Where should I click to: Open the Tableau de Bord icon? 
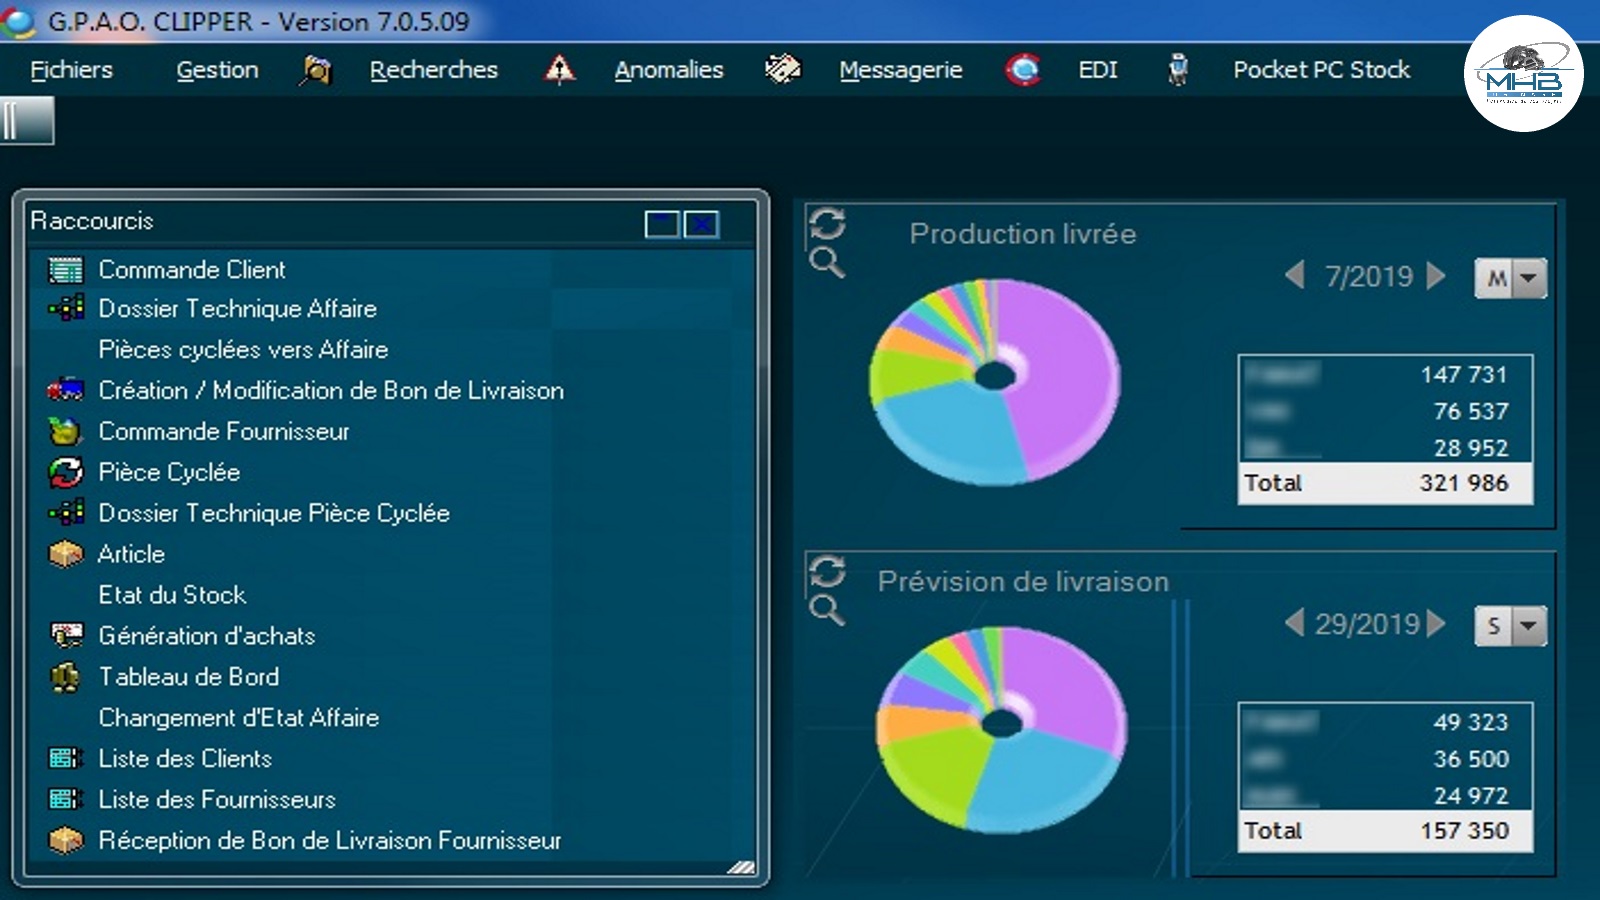pyautogui.click(x=63, y=676)
